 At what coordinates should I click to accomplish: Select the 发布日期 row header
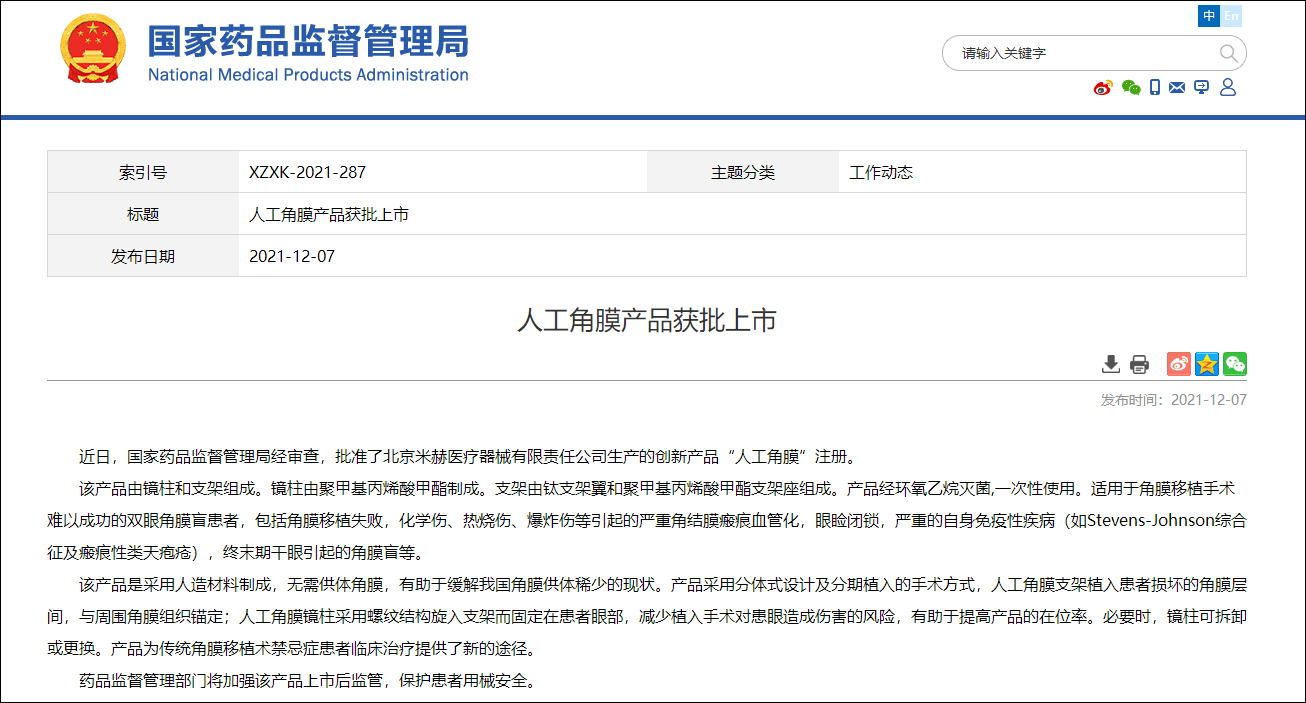(141, 255)
